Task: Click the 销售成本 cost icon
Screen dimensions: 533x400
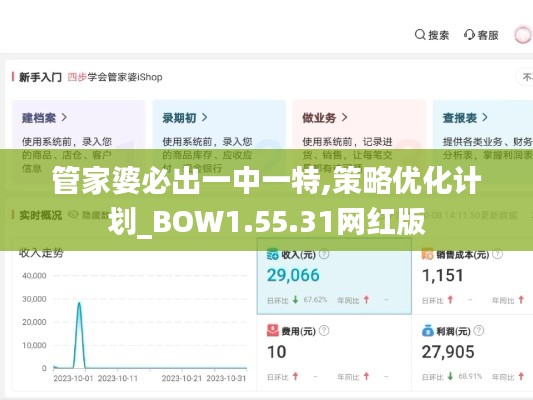Action: click(427, 254)
